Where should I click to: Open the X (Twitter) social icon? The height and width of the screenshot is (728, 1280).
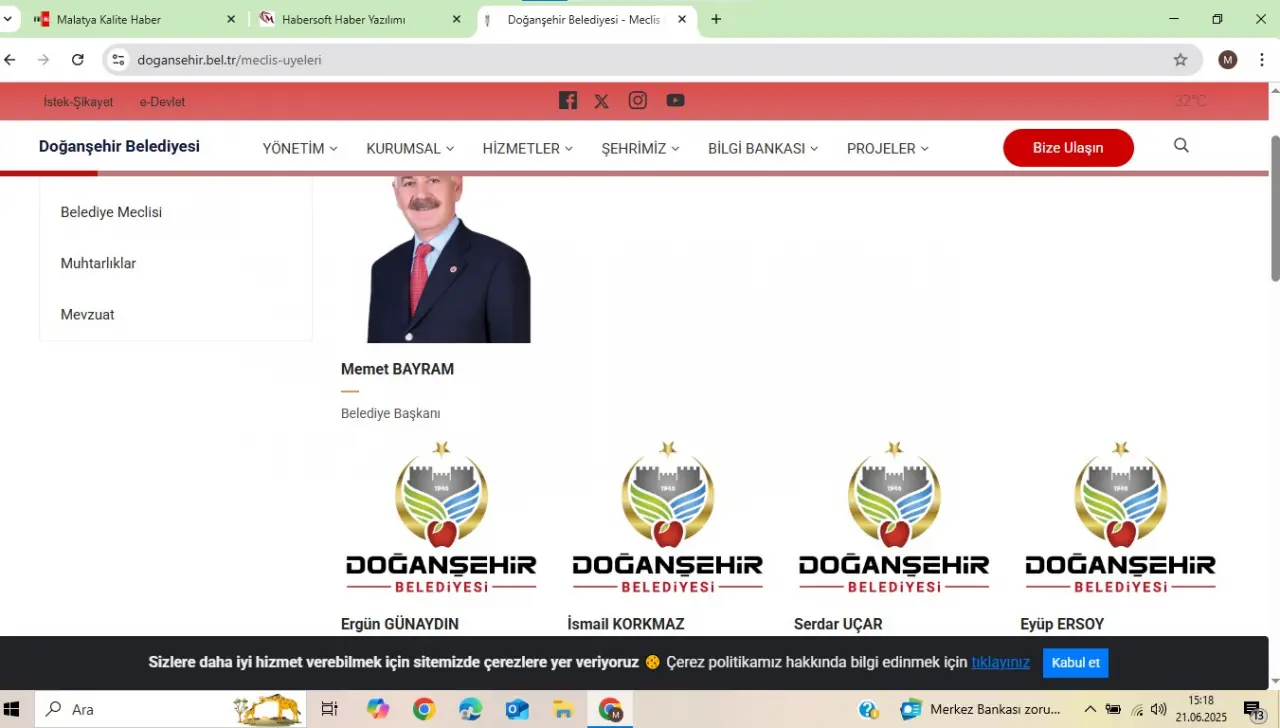pyautogui.click(x=601, y=101)
